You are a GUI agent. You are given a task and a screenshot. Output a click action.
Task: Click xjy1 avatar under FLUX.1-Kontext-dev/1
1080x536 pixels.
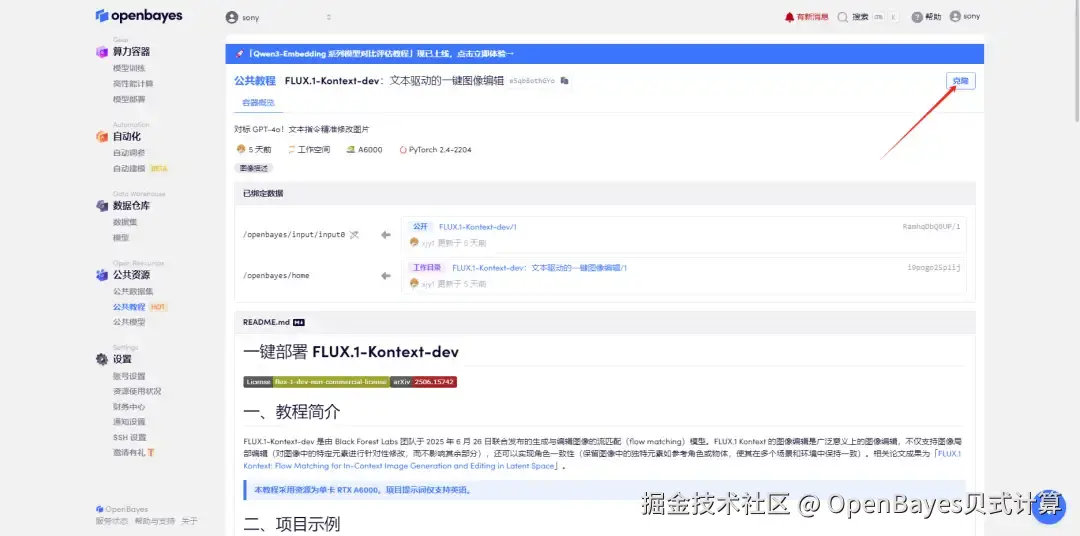414,243
